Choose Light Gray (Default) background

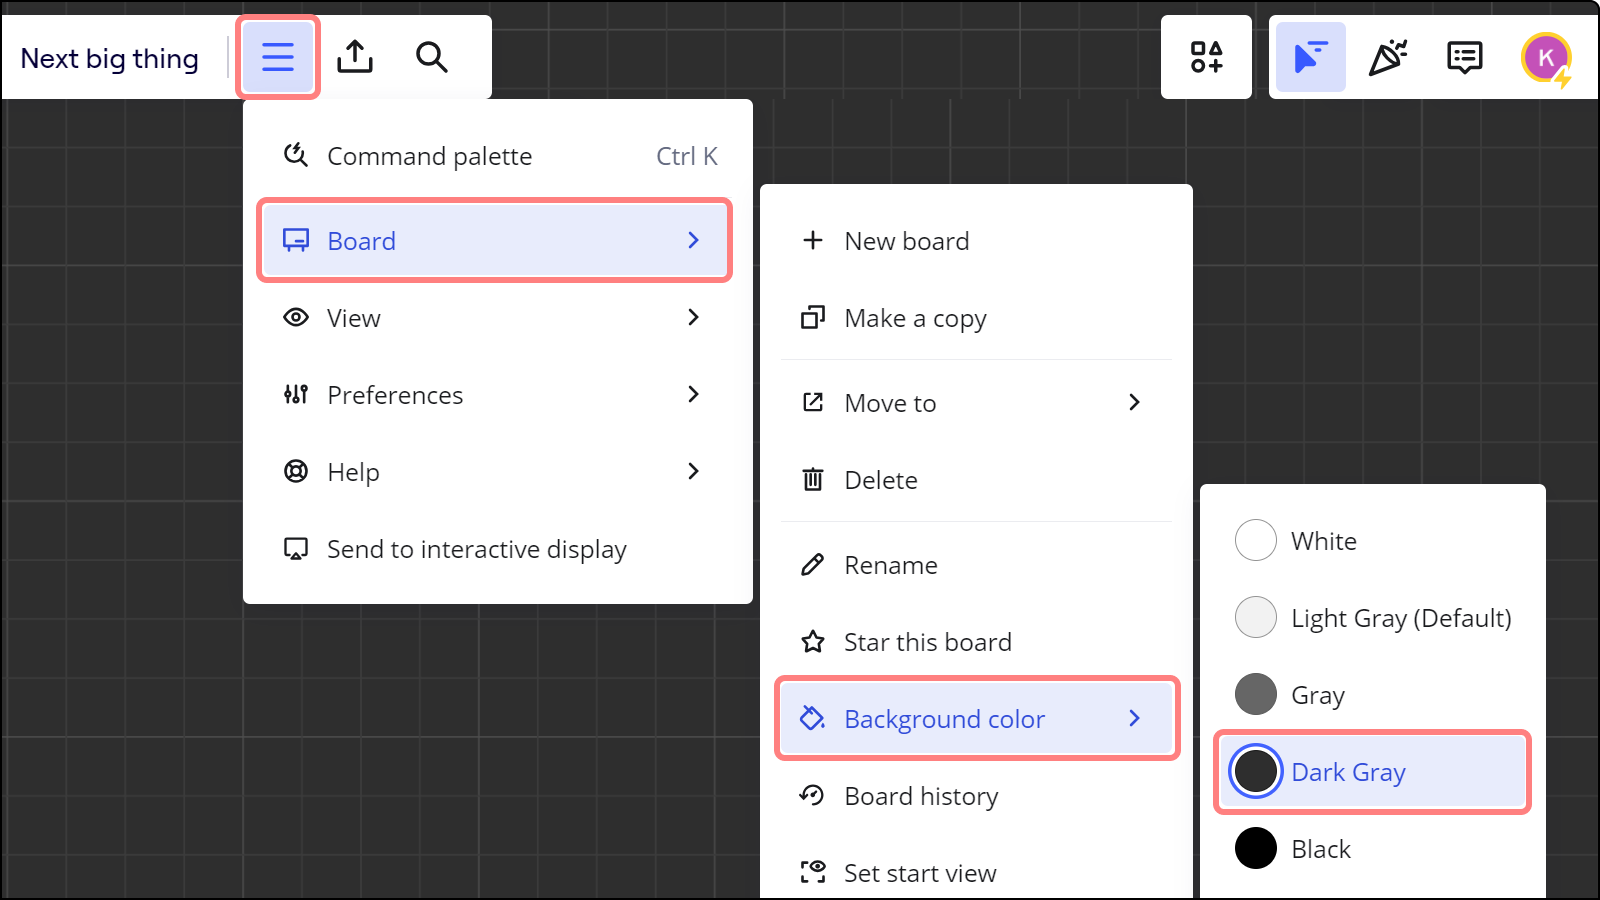click(1400, 618)
